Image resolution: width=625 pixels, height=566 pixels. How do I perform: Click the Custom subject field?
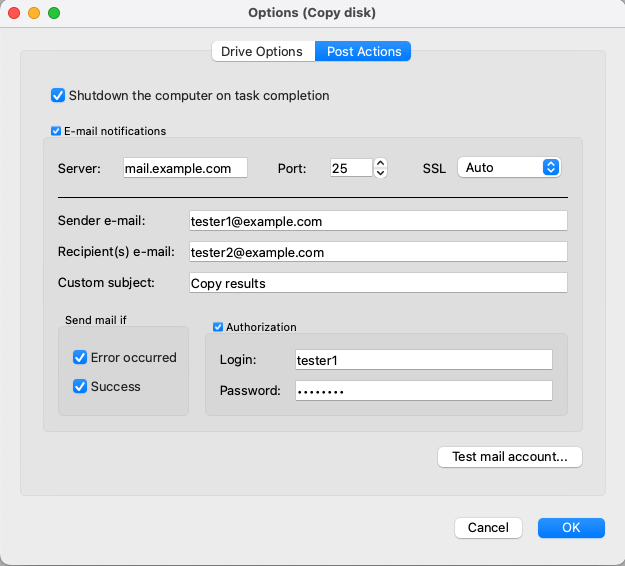click(378, 283)
